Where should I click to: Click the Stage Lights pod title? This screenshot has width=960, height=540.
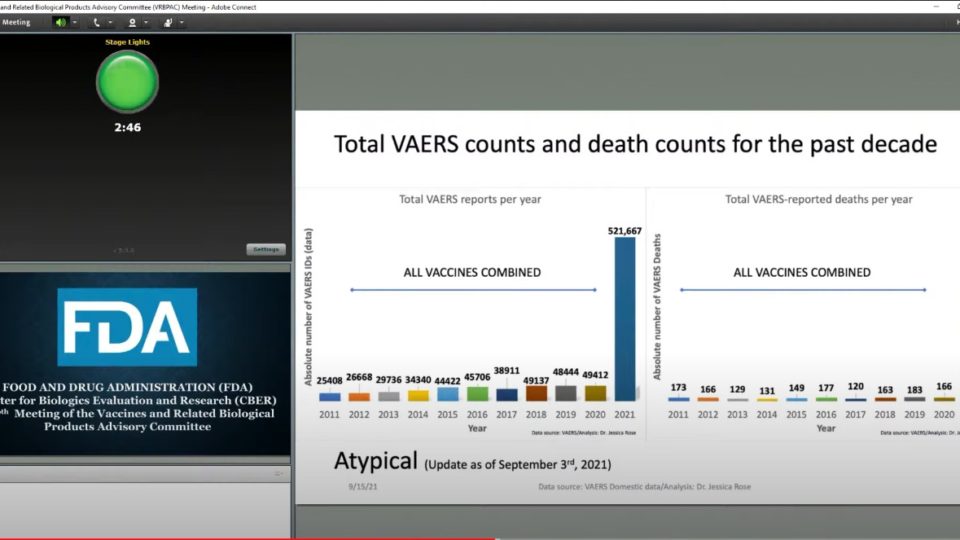[x=127, y=42]
